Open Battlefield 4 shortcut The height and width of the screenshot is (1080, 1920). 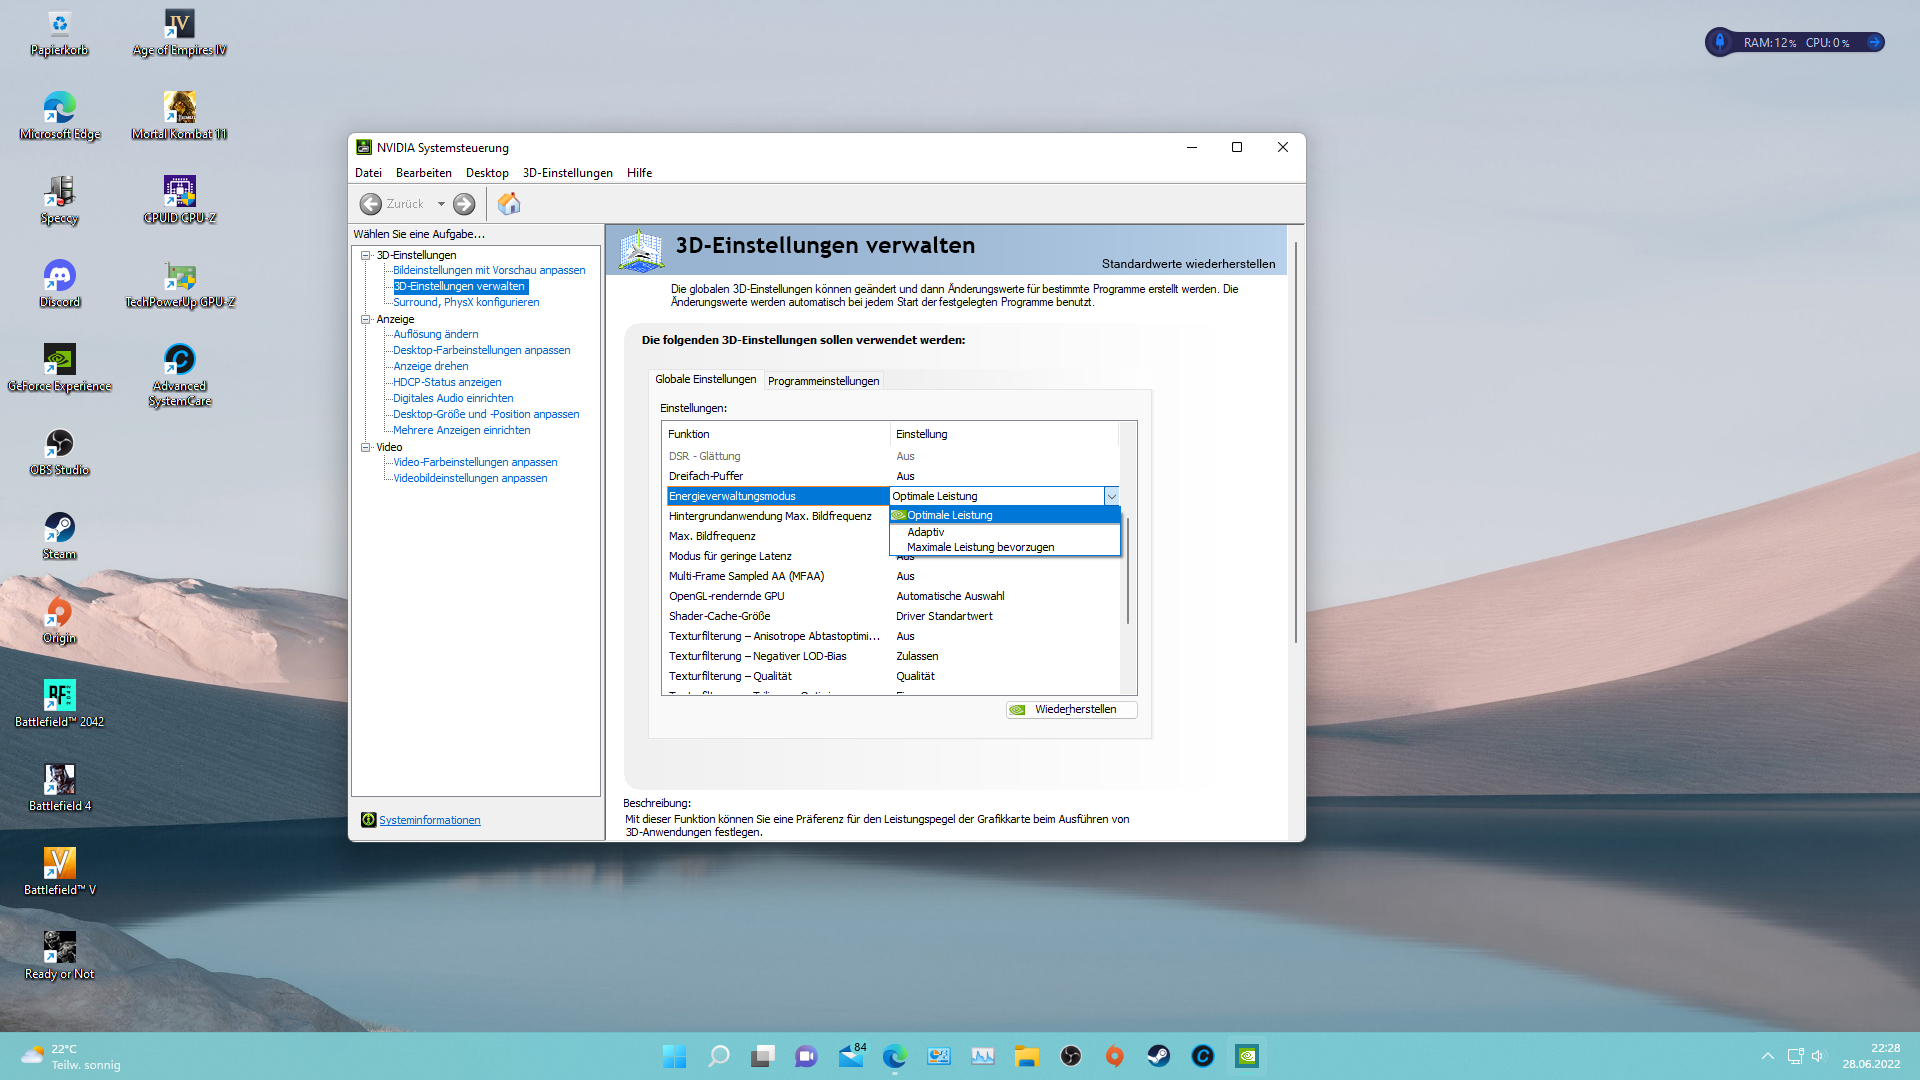[59, 790]
